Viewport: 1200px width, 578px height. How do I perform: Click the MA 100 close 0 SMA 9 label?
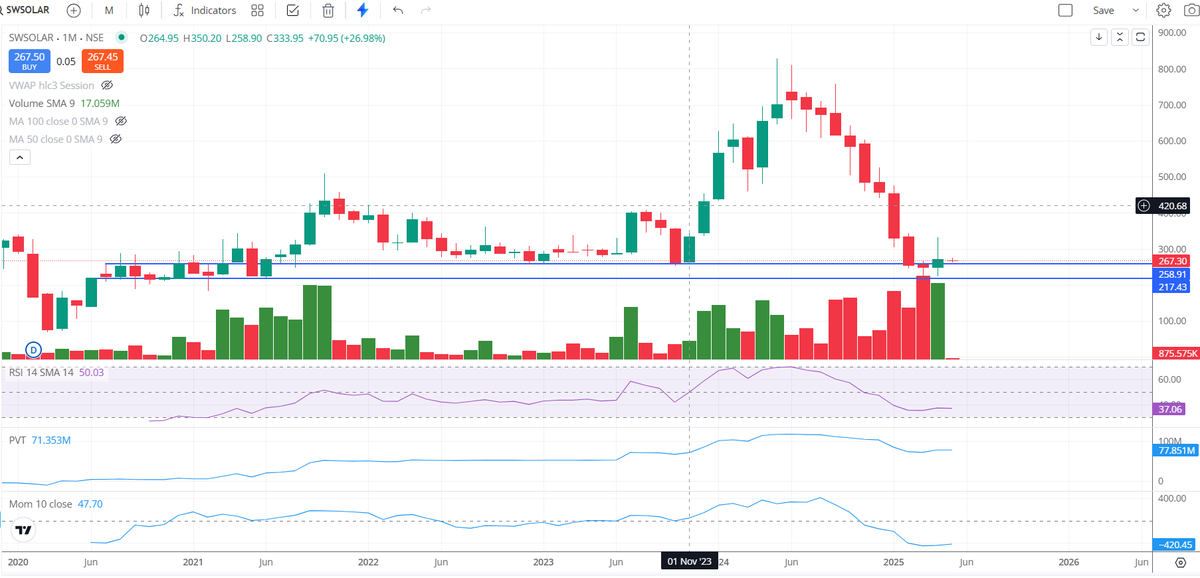[x=59, y=121]
